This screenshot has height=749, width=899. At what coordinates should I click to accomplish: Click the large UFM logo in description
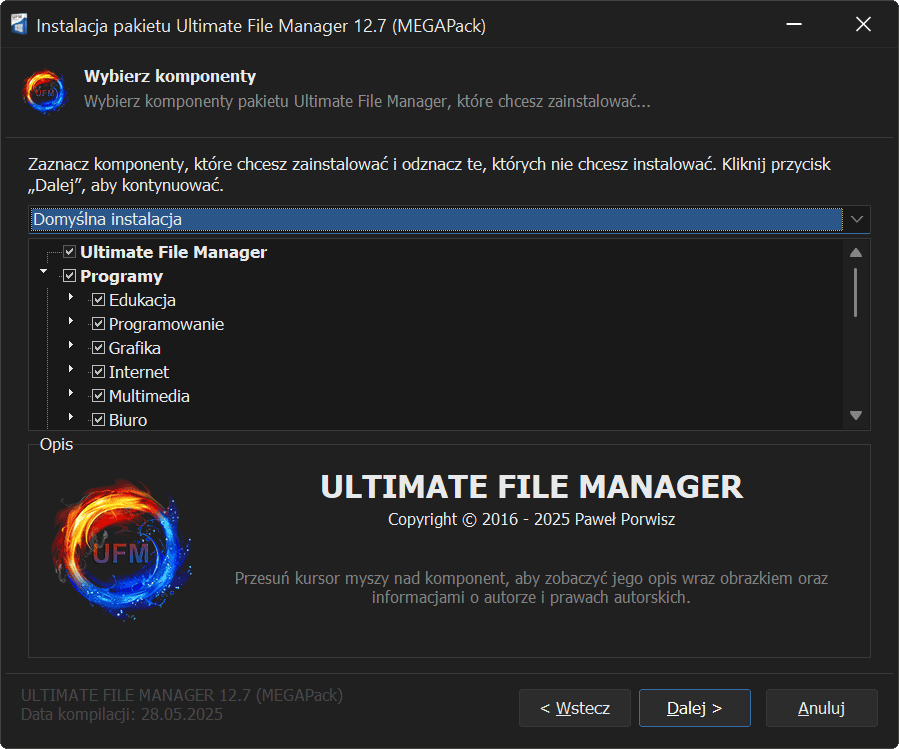pyautogui.click(x=121, y=551)
